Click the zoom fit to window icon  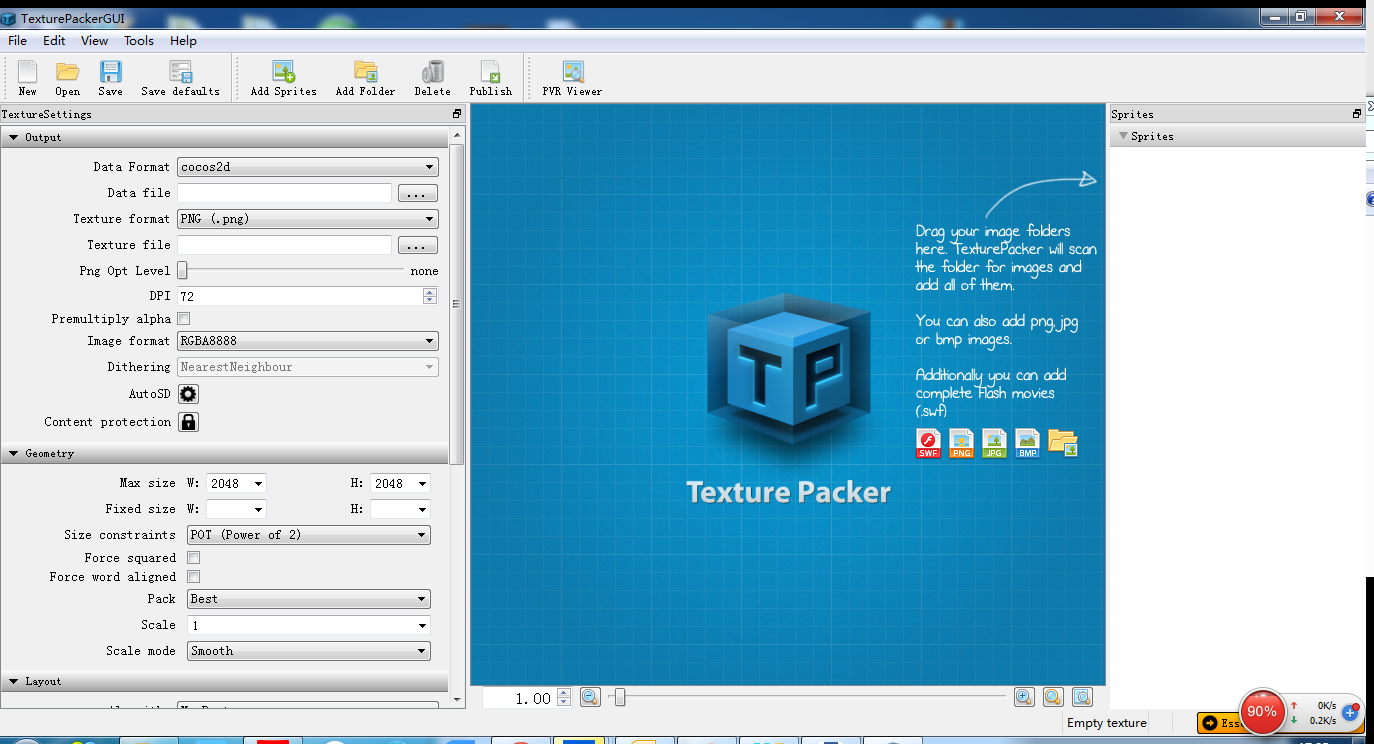click(1082, 697)
